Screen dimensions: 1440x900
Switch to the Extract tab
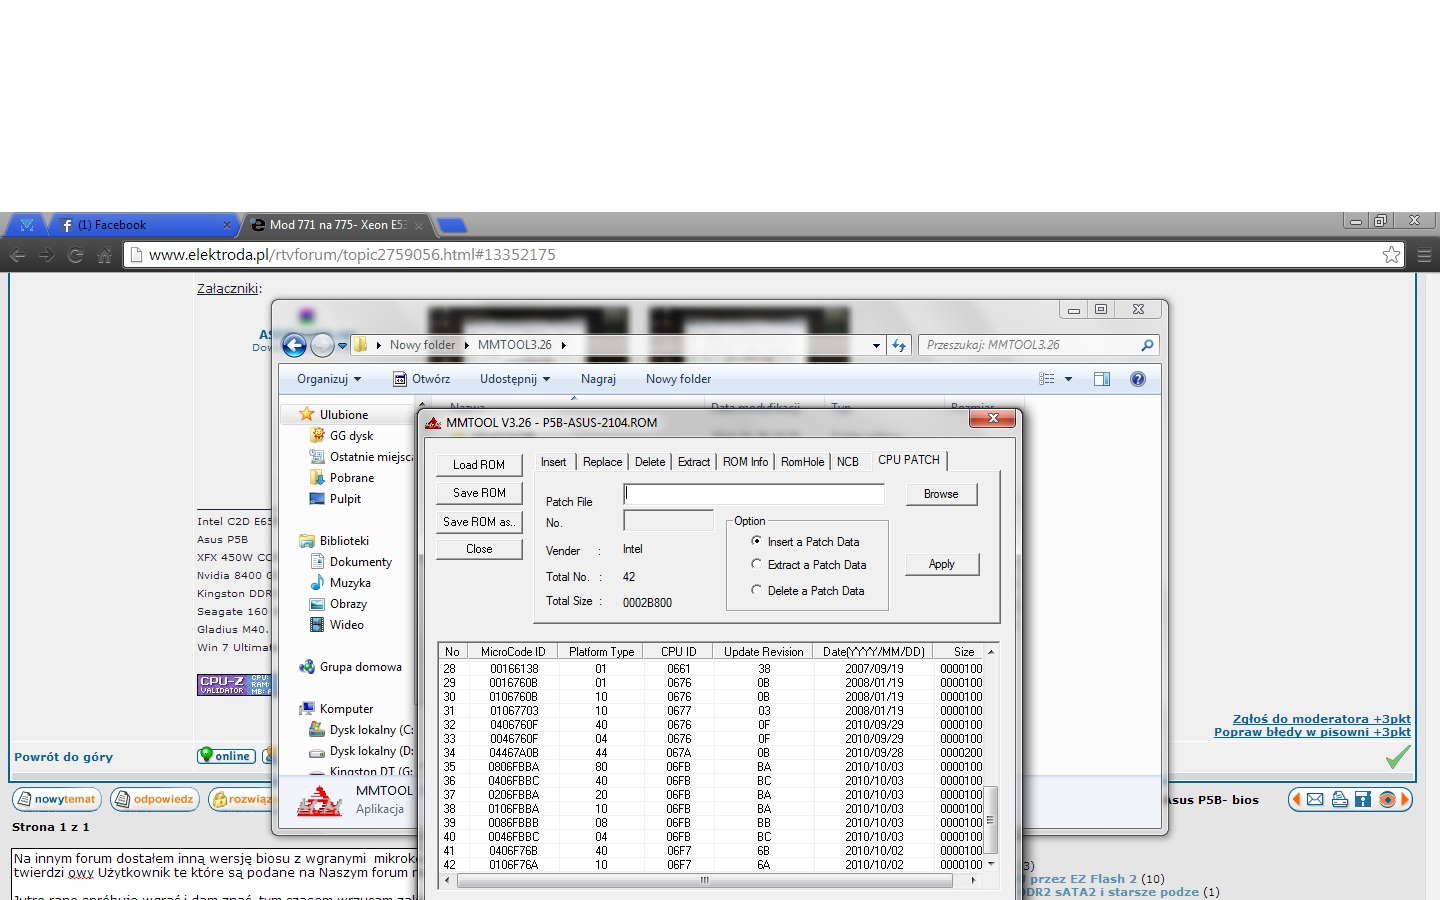coord(694,462)
